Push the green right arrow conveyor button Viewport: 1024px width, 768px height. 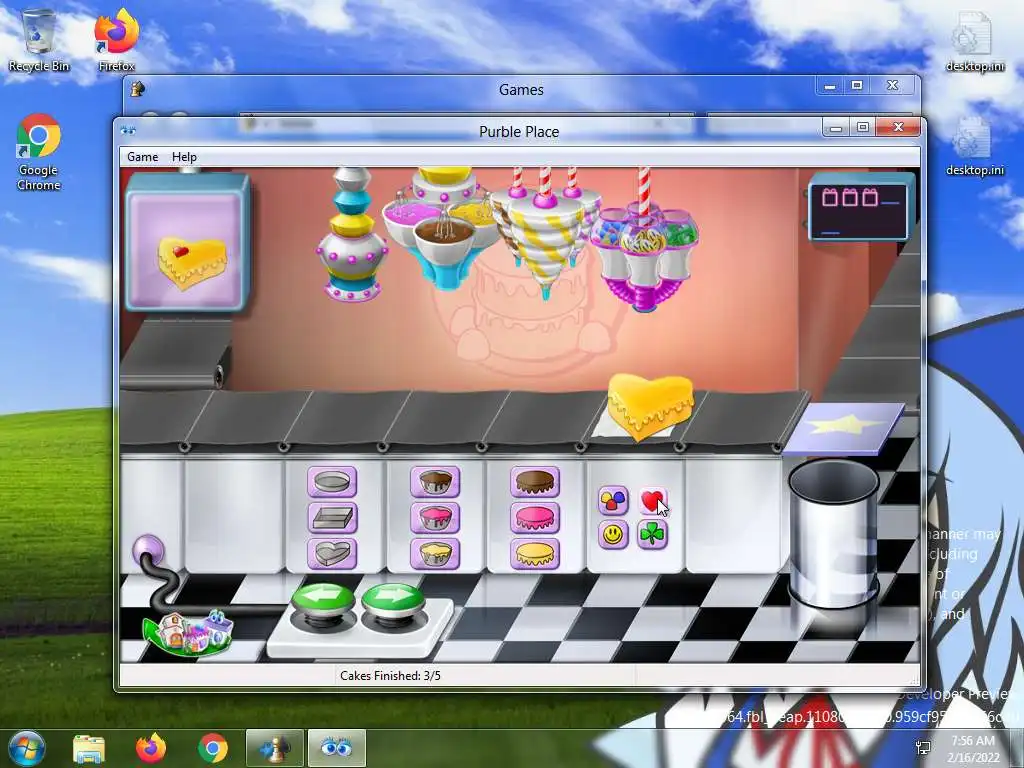click(x=392, y=601)
